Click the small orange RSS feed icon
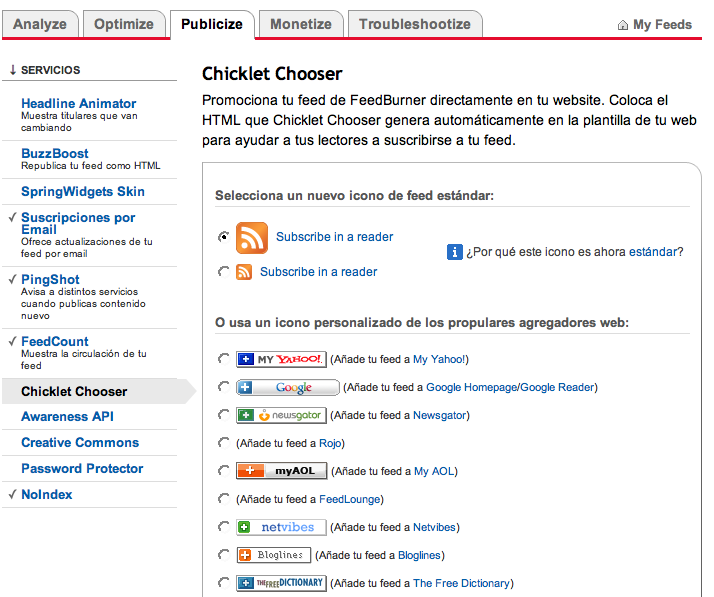The height and width of the screenshot is (597, 714). pos(244,271)
